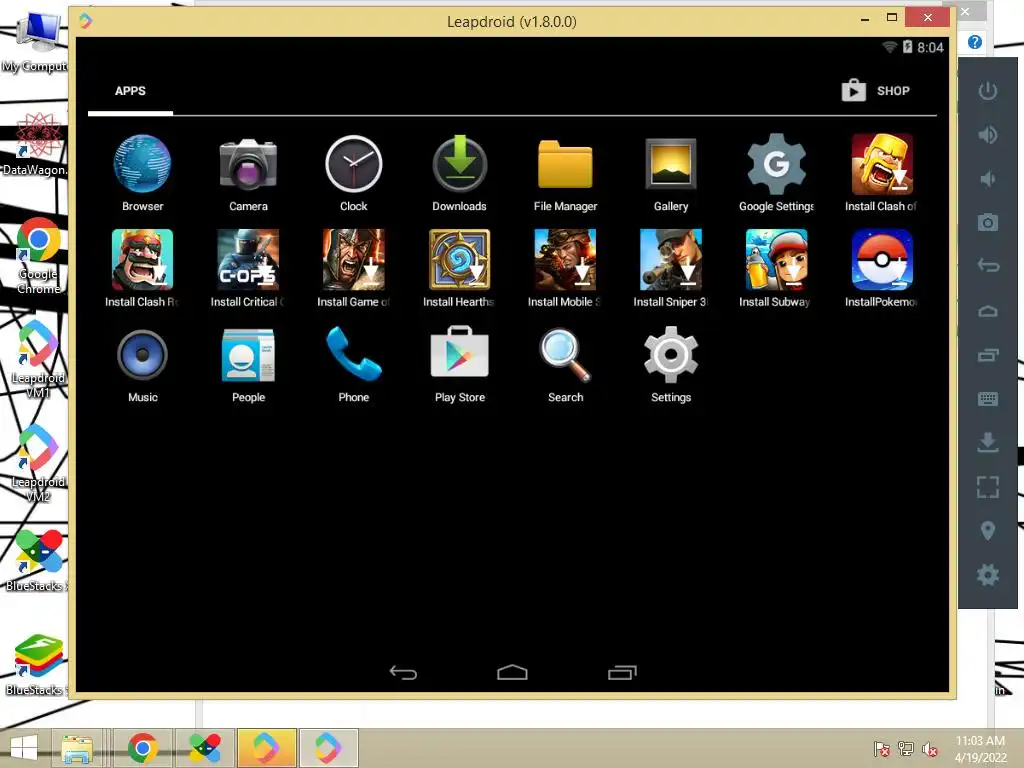
Task: Open Google Settings
Action: [776, 164]
